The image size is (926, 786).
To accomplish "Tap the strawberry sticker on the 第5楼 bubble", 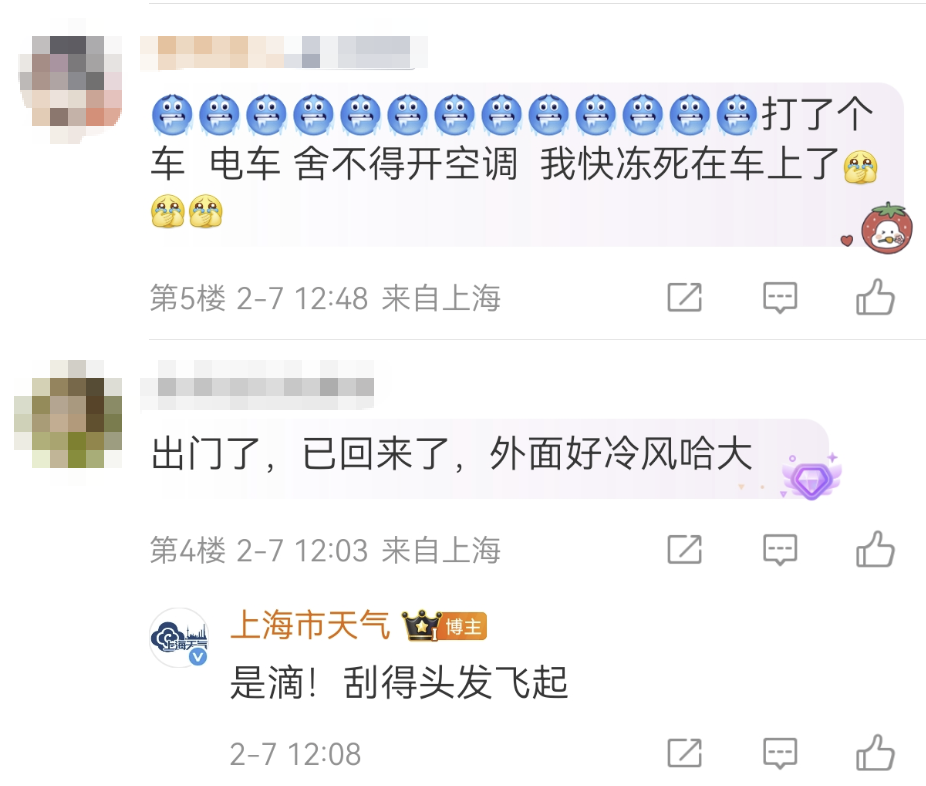I will pos(886,229).
